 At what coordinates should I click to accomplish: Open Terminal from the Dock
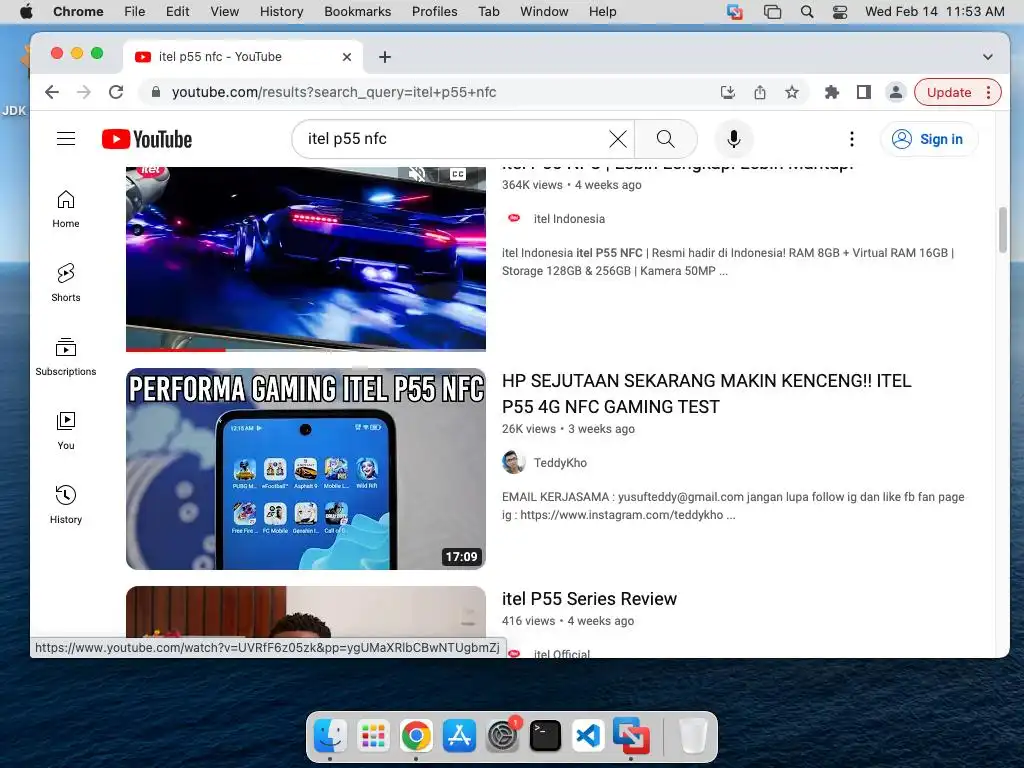coord(545,736)
